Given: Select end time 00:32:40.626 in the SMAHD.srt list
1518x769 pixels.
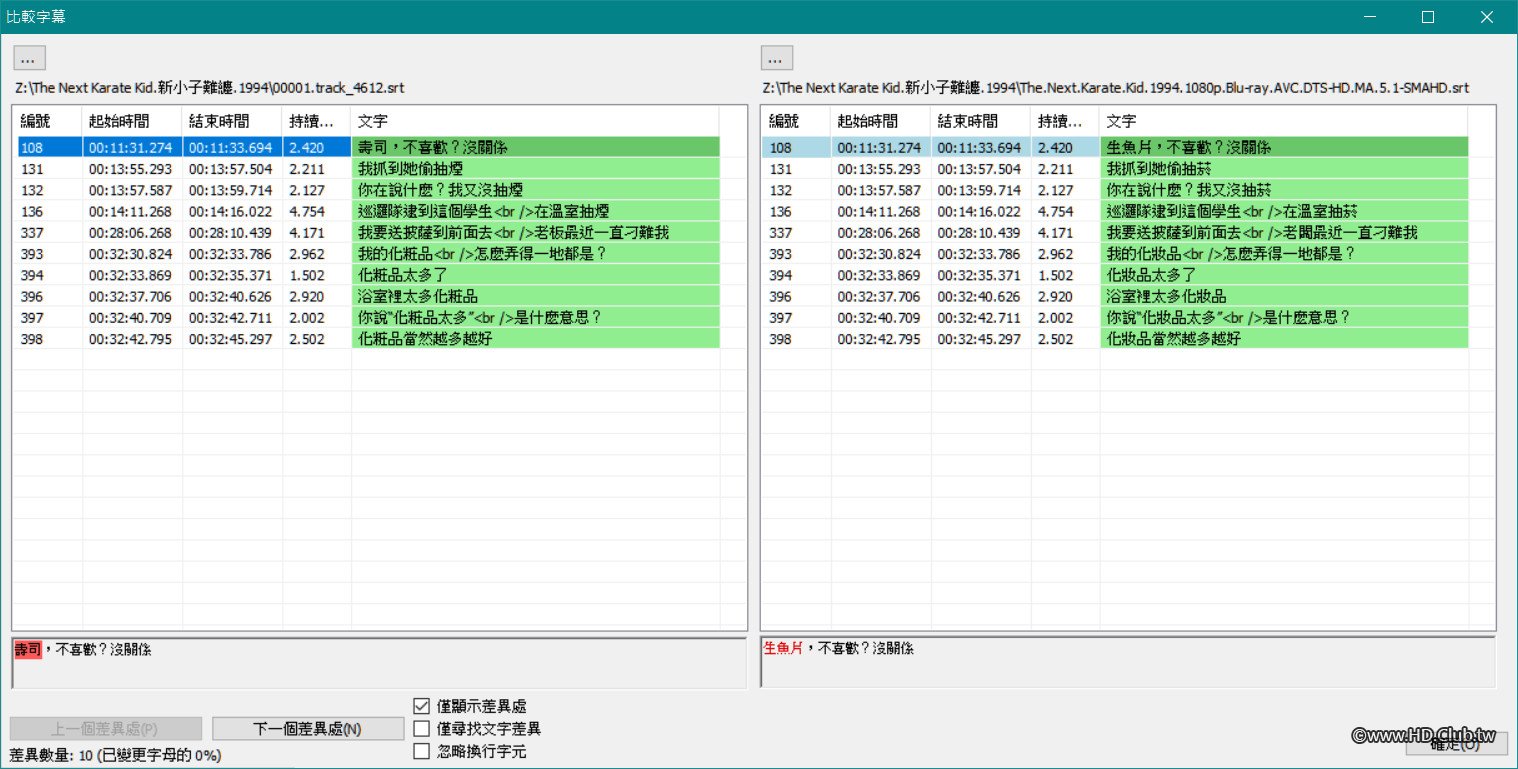Looking at the screenshot, I should coord(981,296).
